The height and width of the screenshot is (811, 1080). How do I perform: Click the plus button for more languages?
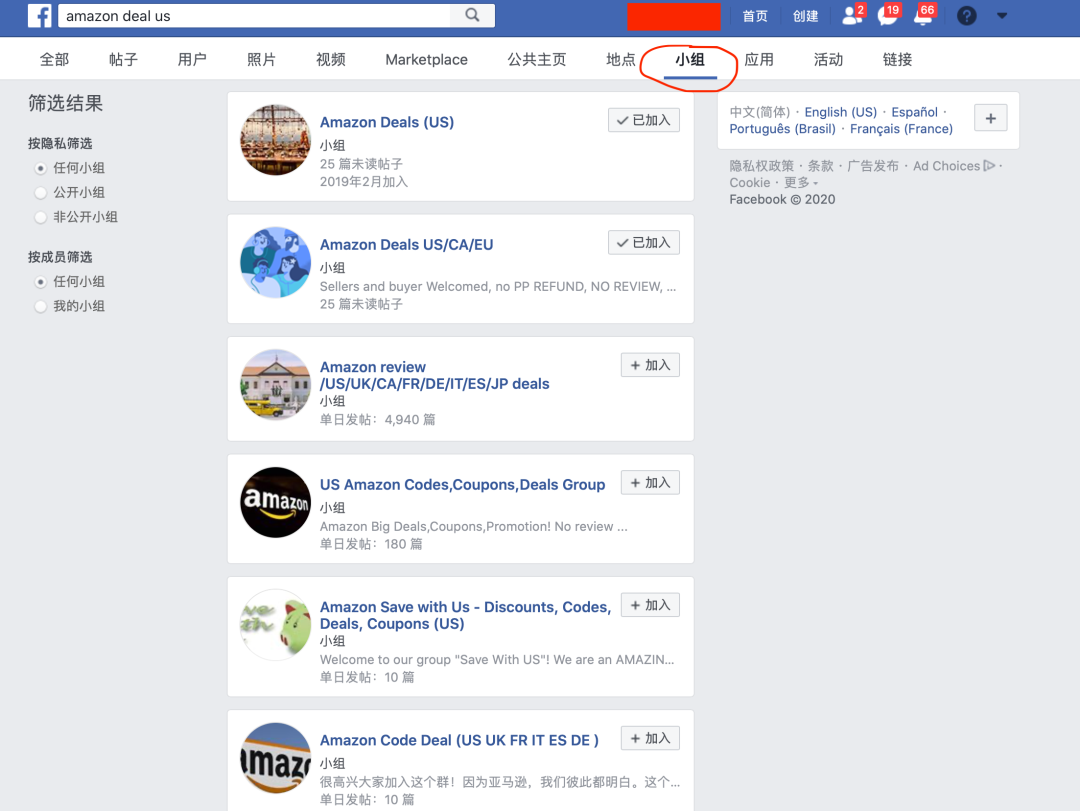pyautogui.click(x=990, y=119)
